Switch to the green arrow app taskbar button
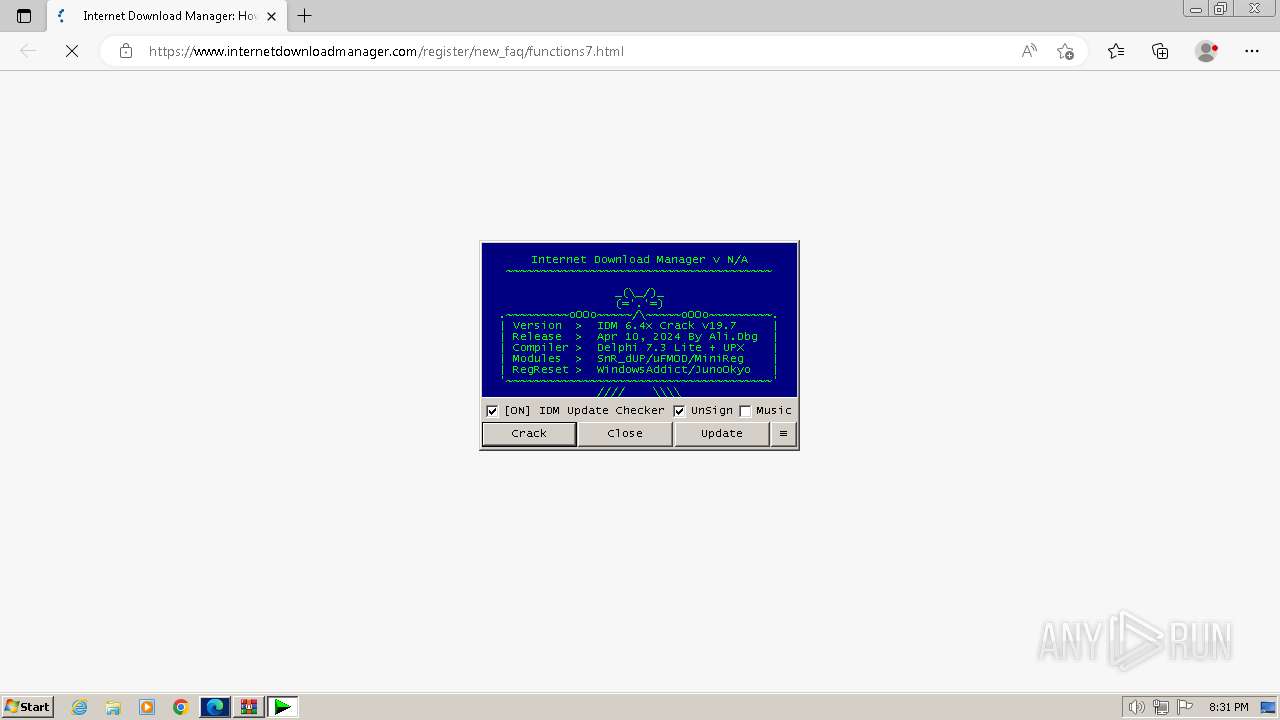Viewport: 1280px width, 720px height. (x=283, y=707)
